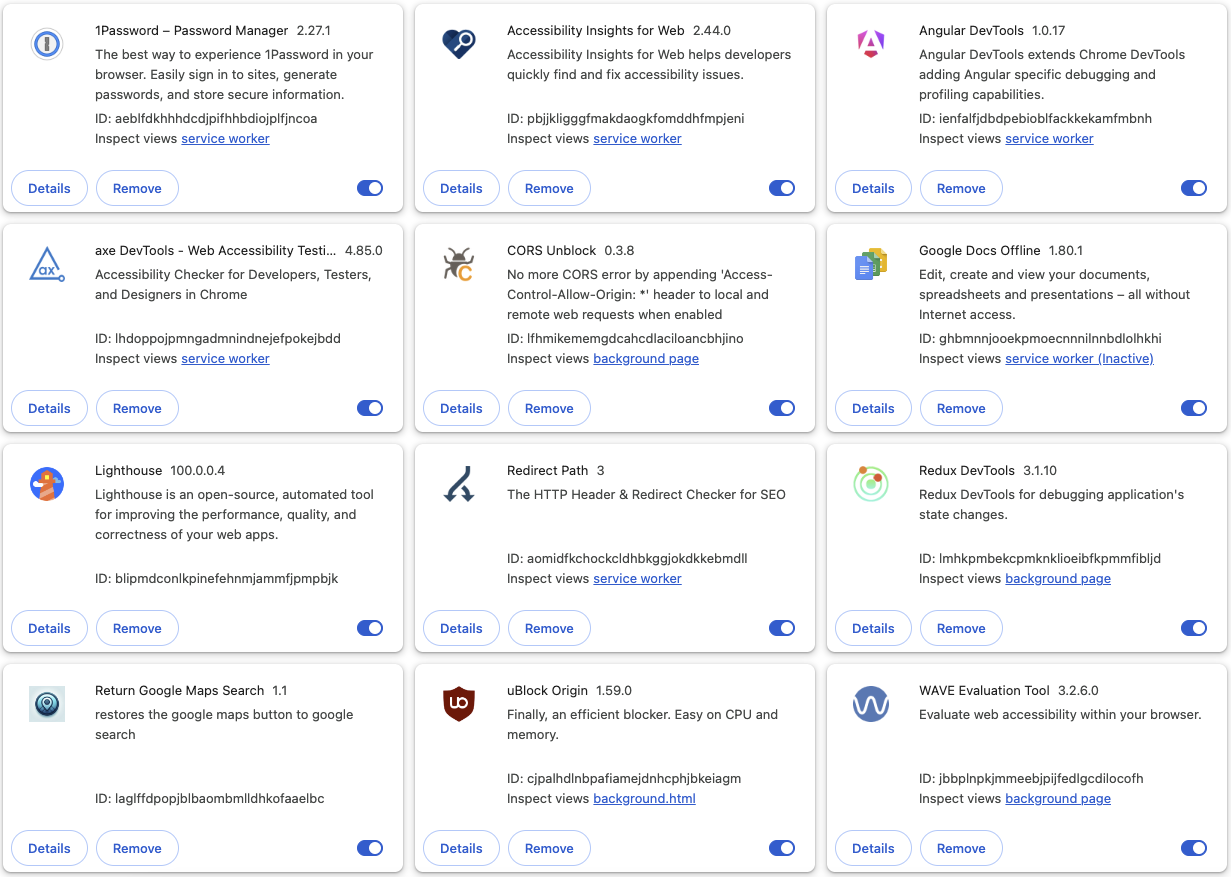1231x877 pixels.
Task: Turn off Accessibility Insights for Web
Action: (x=782, y=188)
